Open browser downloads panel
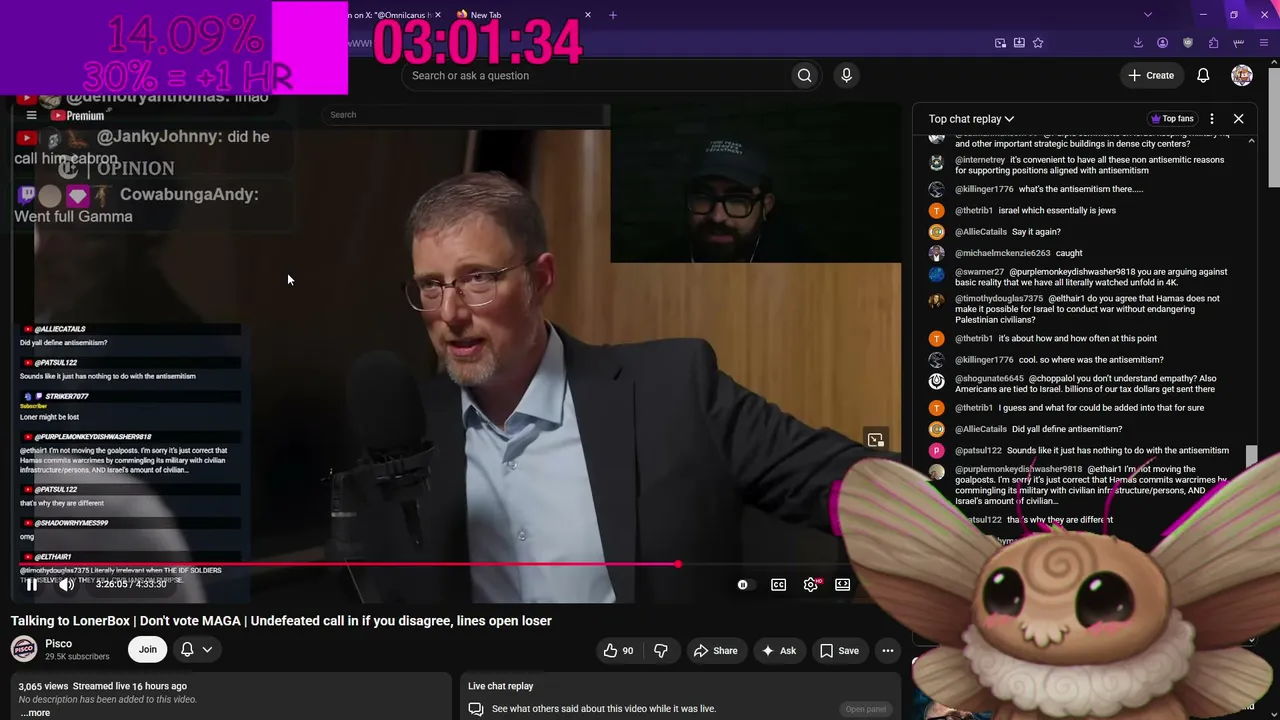Screen dimensions: 1280x720 click(x=1138, y=43)
